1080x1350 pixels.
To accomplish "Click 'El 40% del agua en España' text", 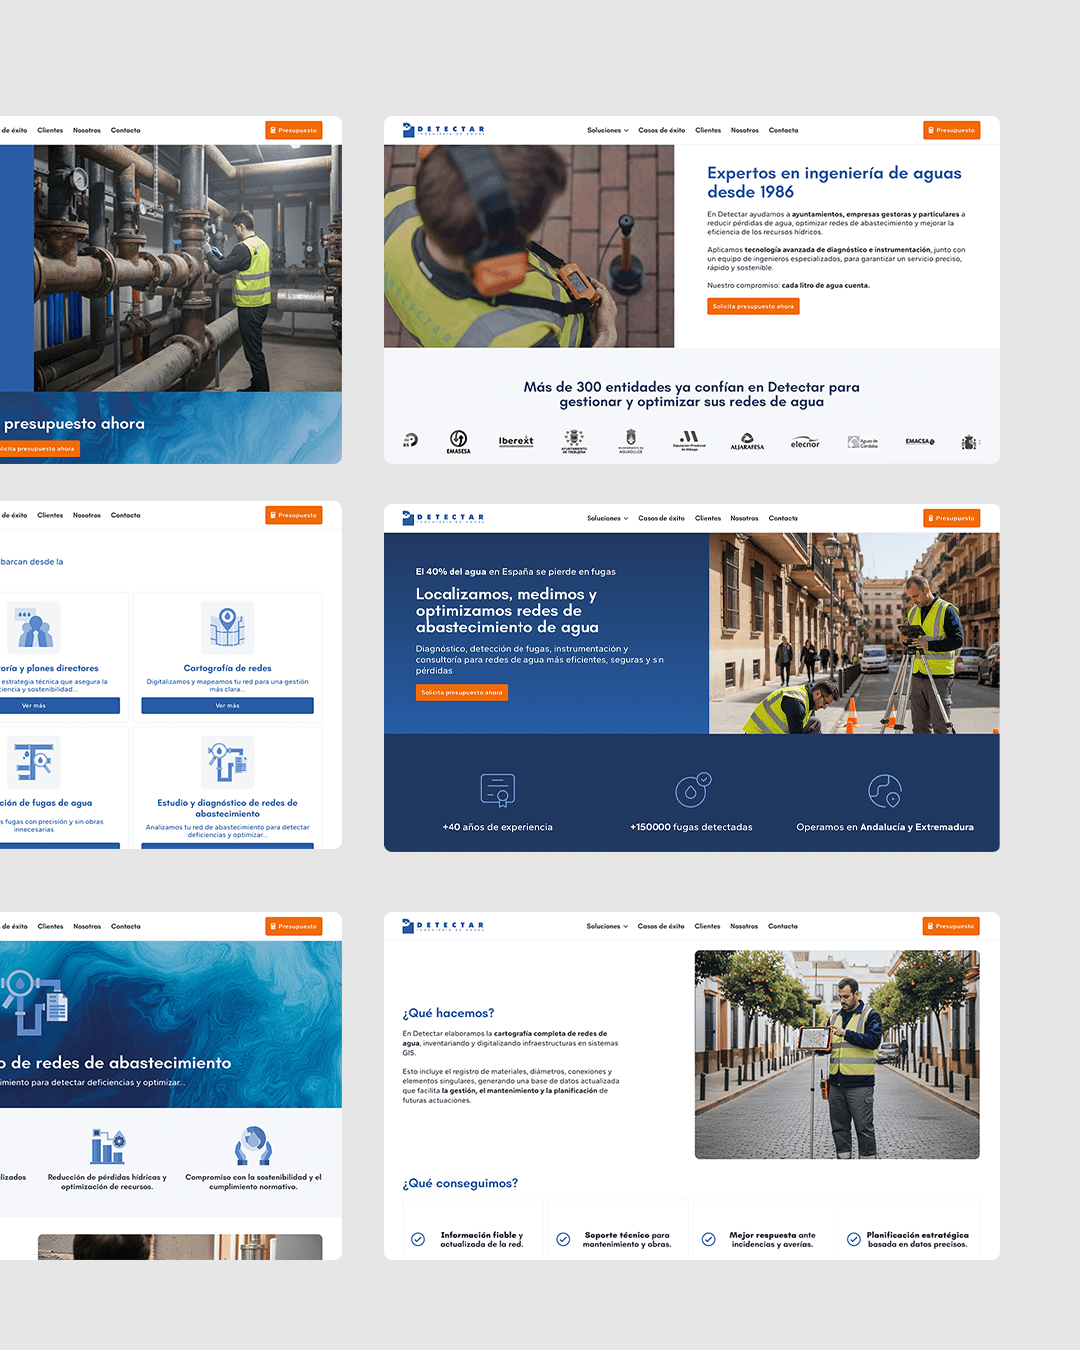I will pos(516,572).
